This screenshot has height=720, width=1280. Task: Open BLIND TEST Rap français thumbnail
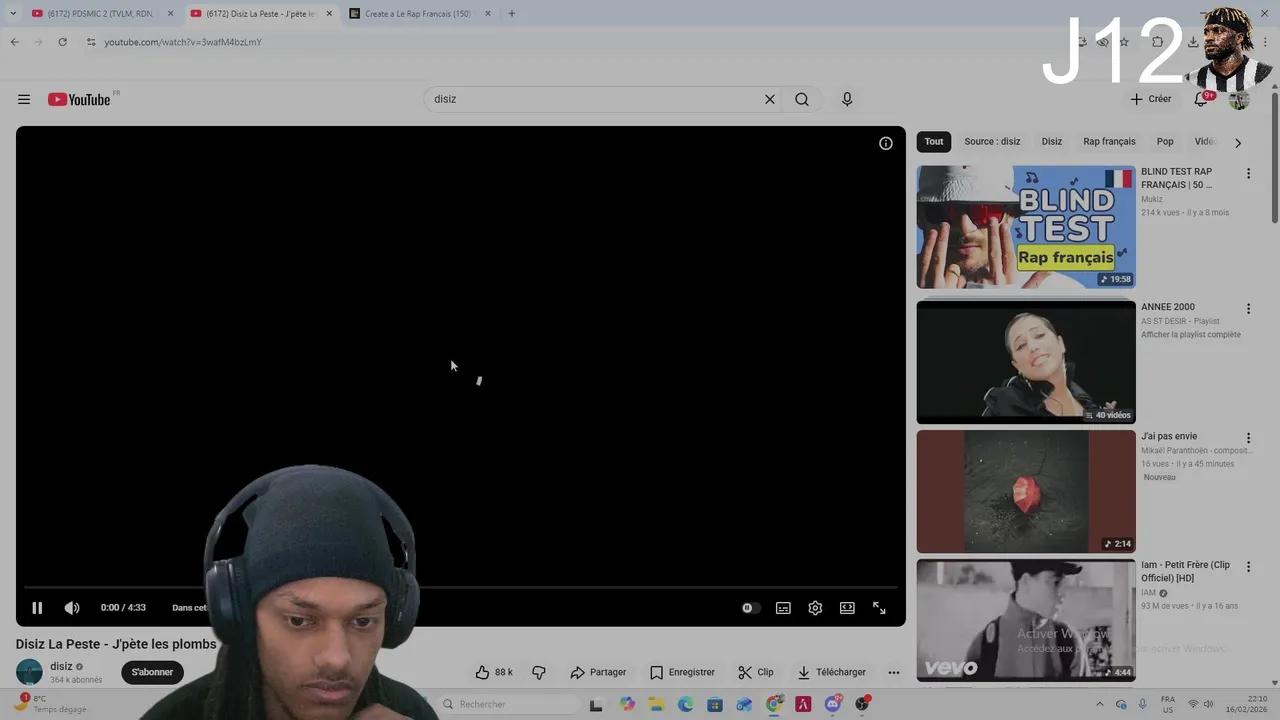coord(1026,227)
